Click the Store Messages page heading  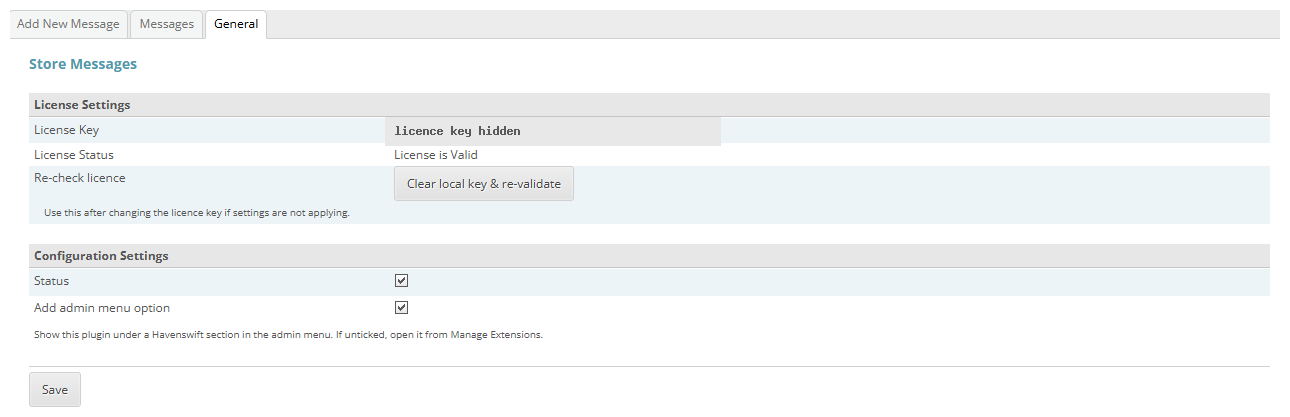(83, 64)
